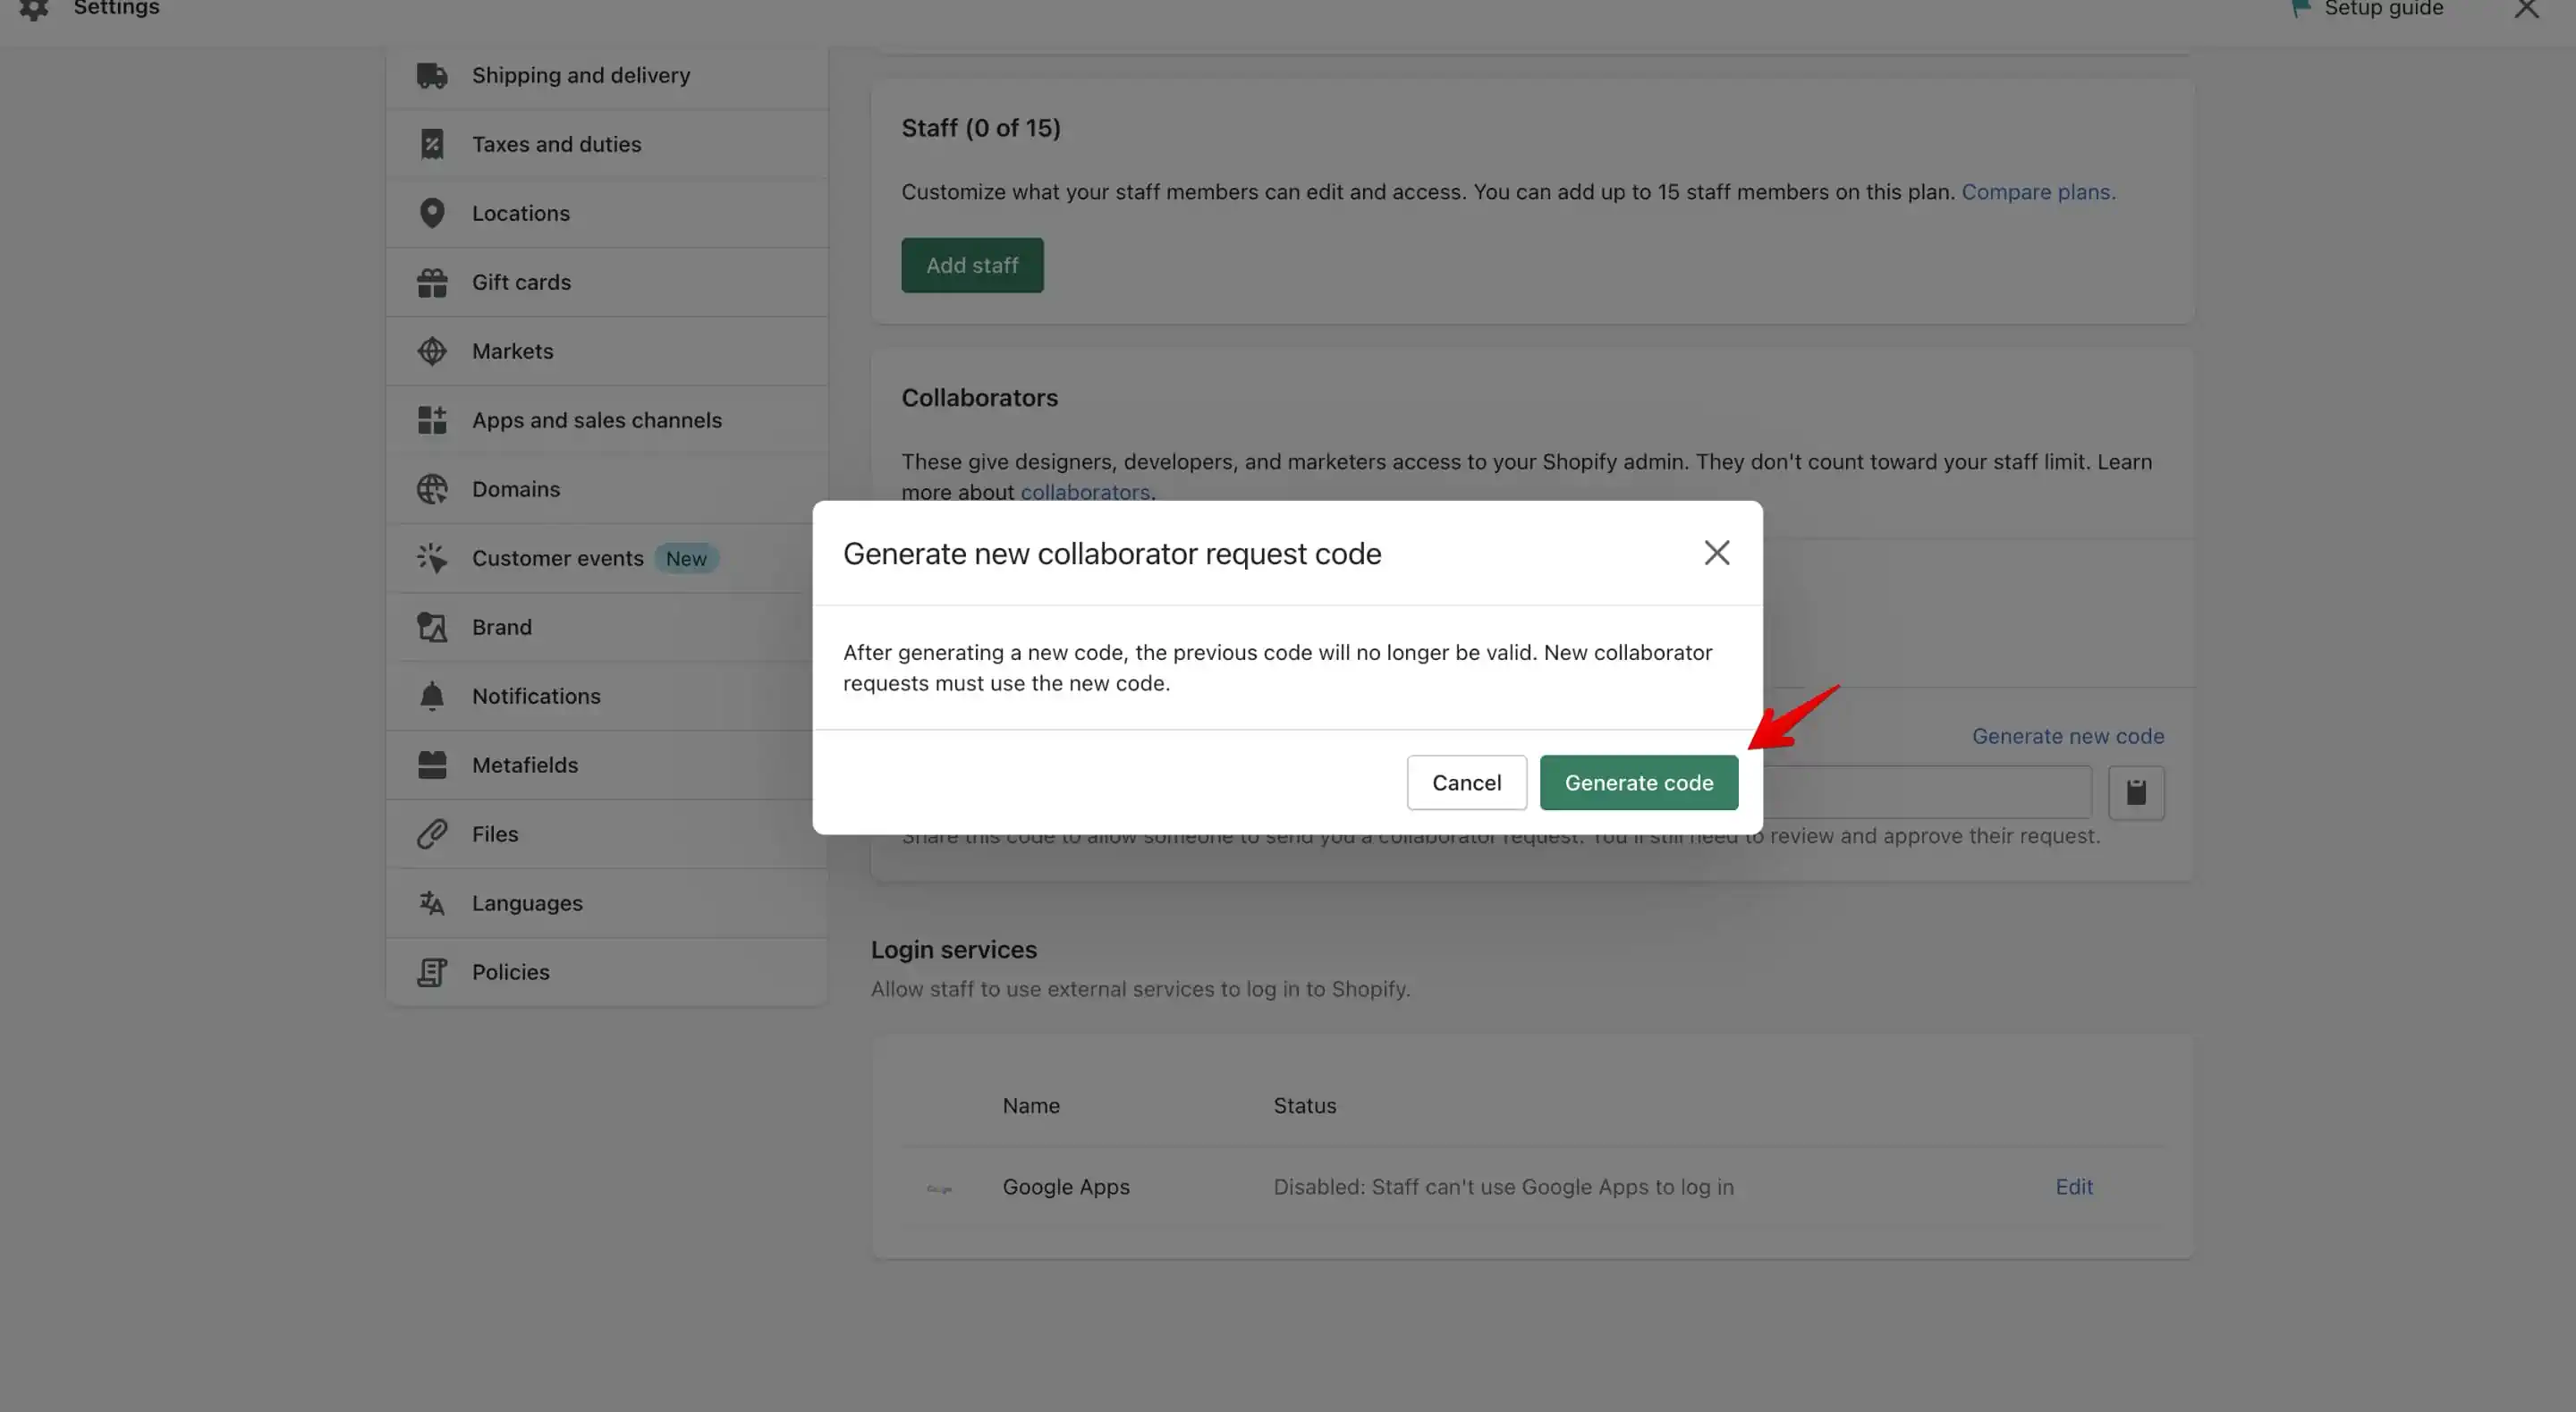Screen dimensions: 2576x1412
Task: Click the Gift cards present icon
Action: [432, 282]
